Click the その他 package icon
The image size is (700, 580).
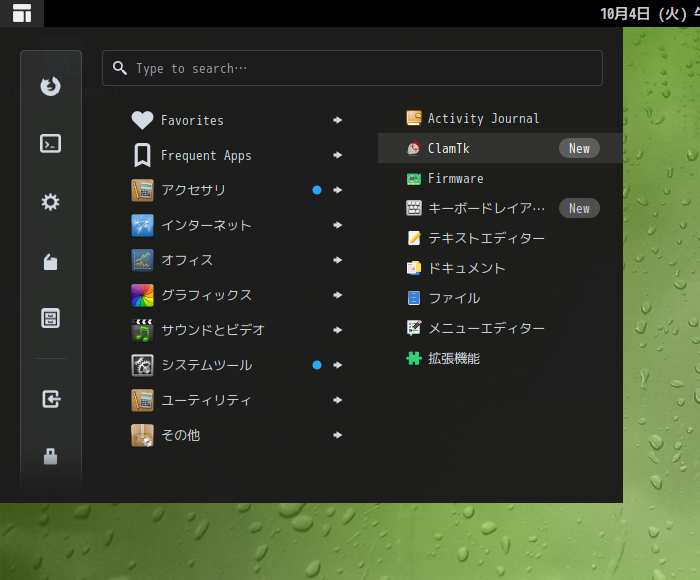coord(142,435)
